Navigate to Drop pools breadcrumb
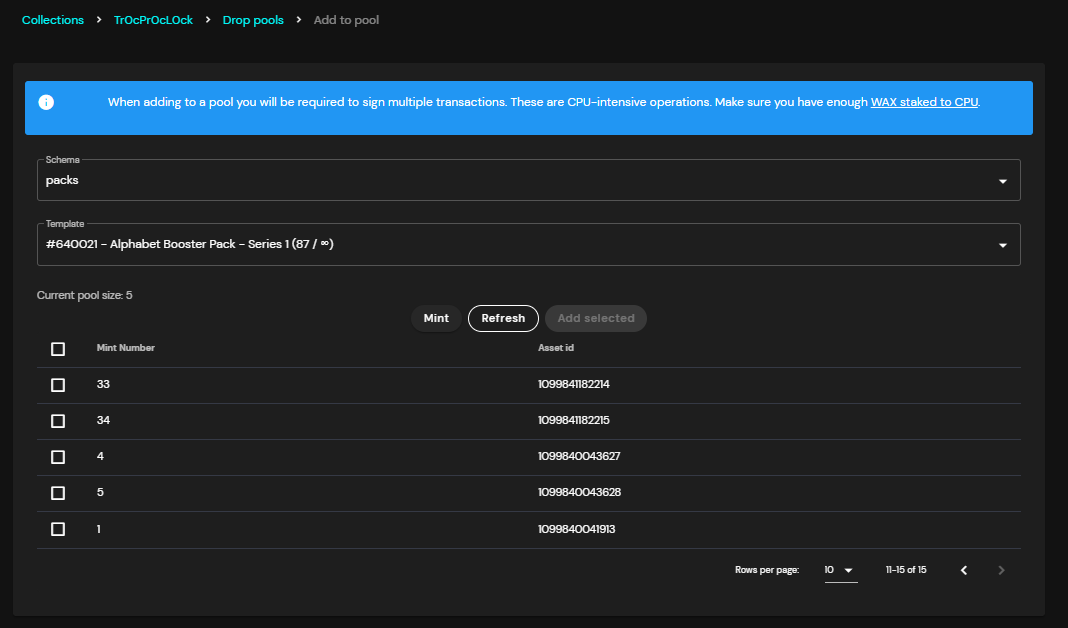The image size is (1068, 628). 253,20
